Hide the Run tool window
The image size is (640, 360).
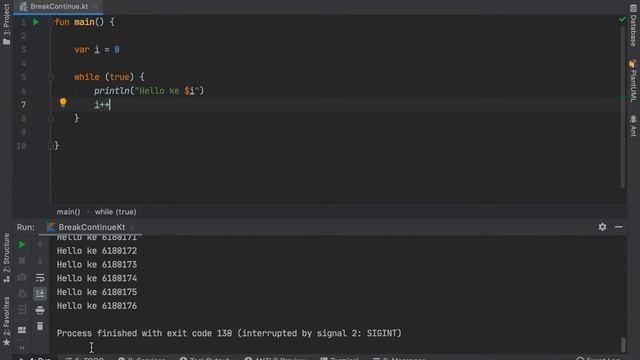619,227
